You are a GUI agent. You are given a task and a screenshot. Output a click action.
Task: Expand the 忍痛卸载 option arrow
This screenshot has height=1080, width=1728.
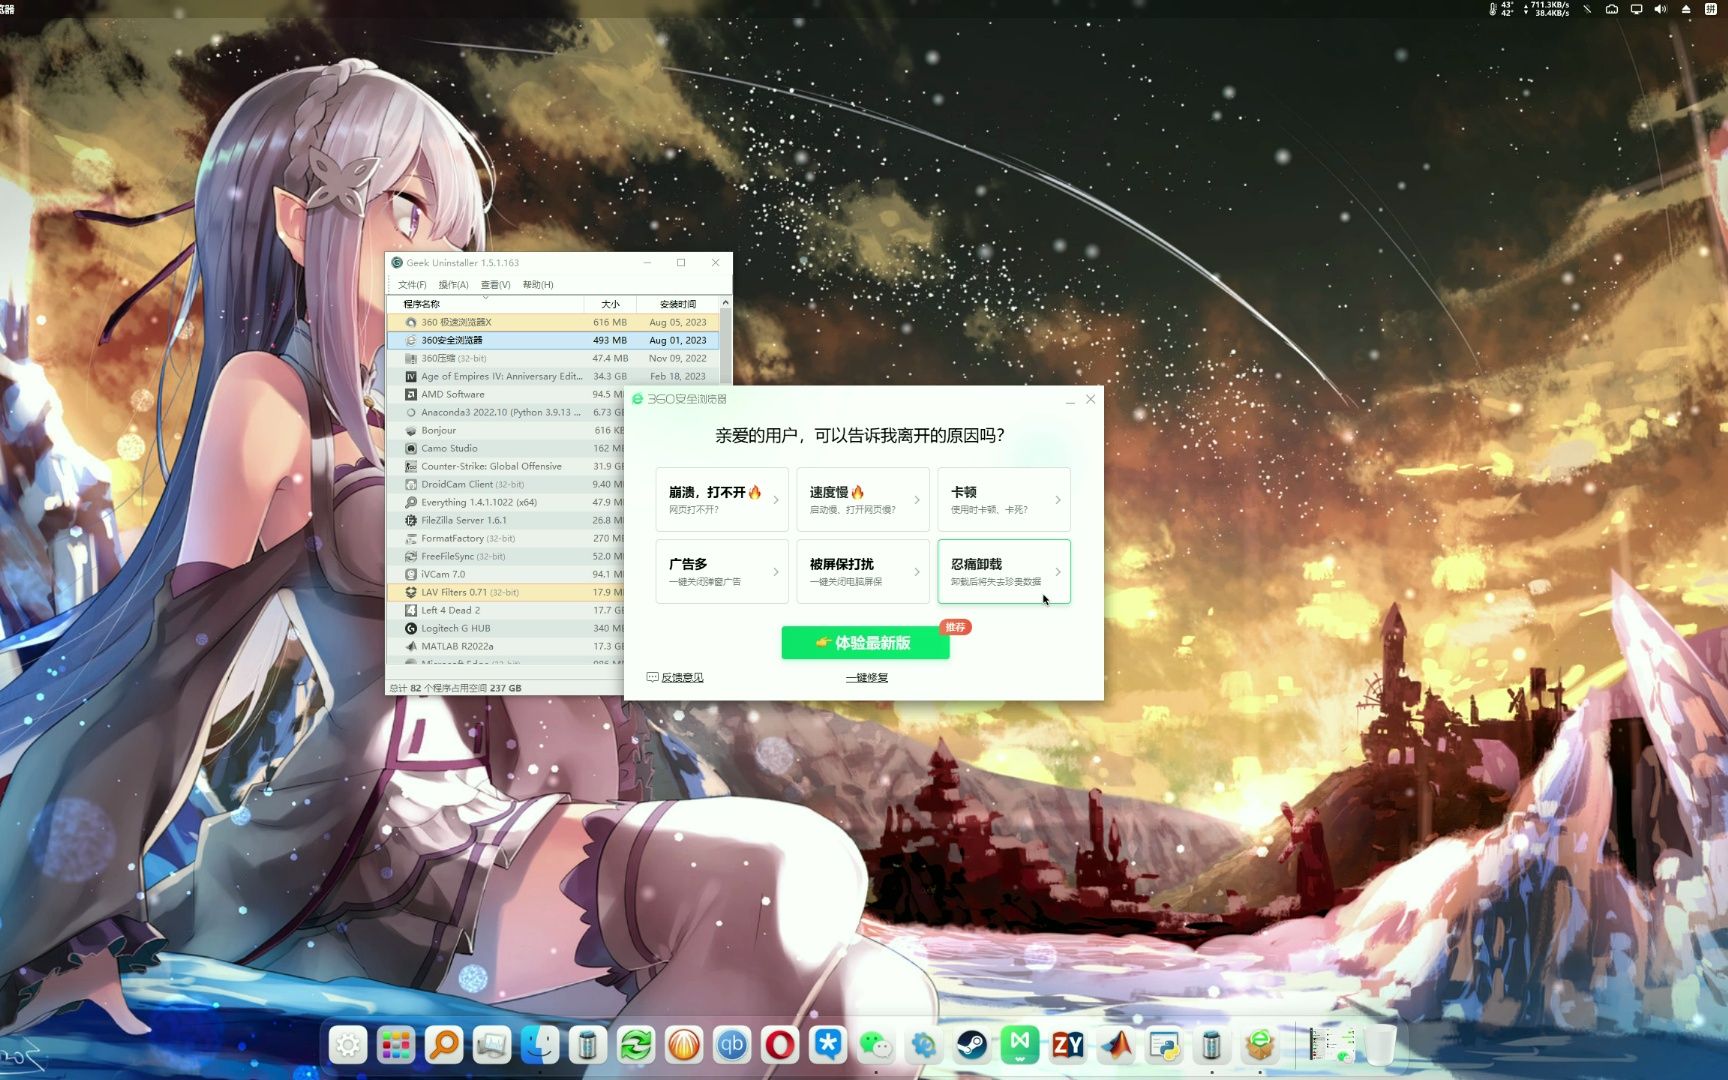tap(1057, 572)
